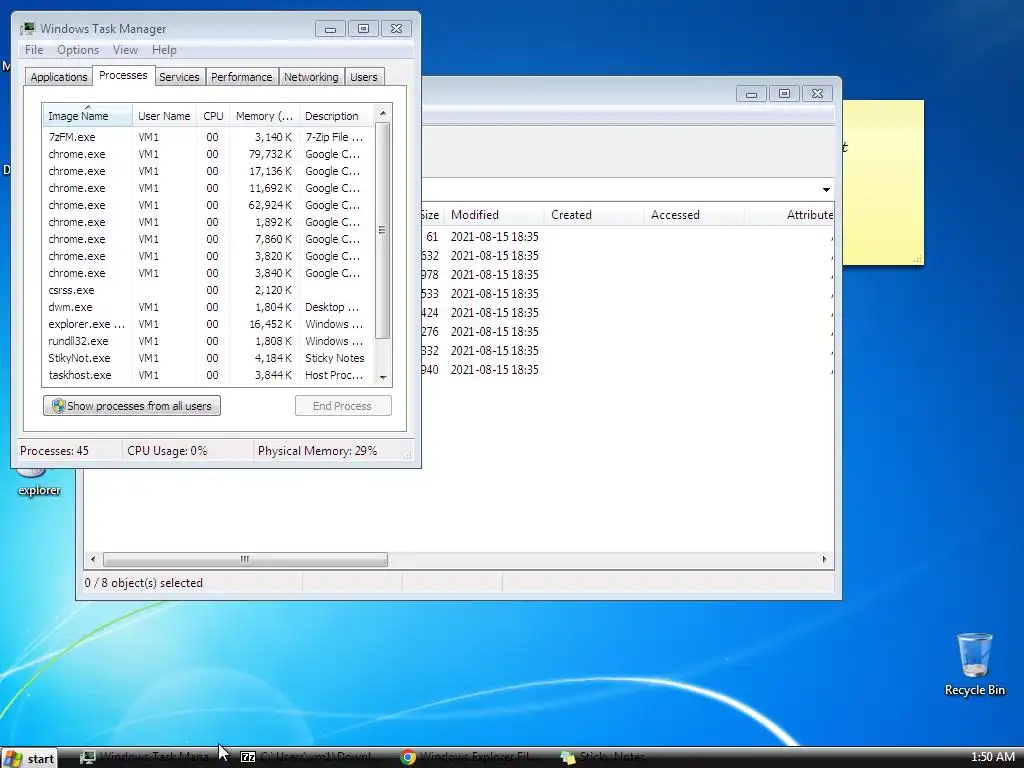Select the taskhost.exe process row
This screenshot has width=1024, height=768.
tap(208, 375)
